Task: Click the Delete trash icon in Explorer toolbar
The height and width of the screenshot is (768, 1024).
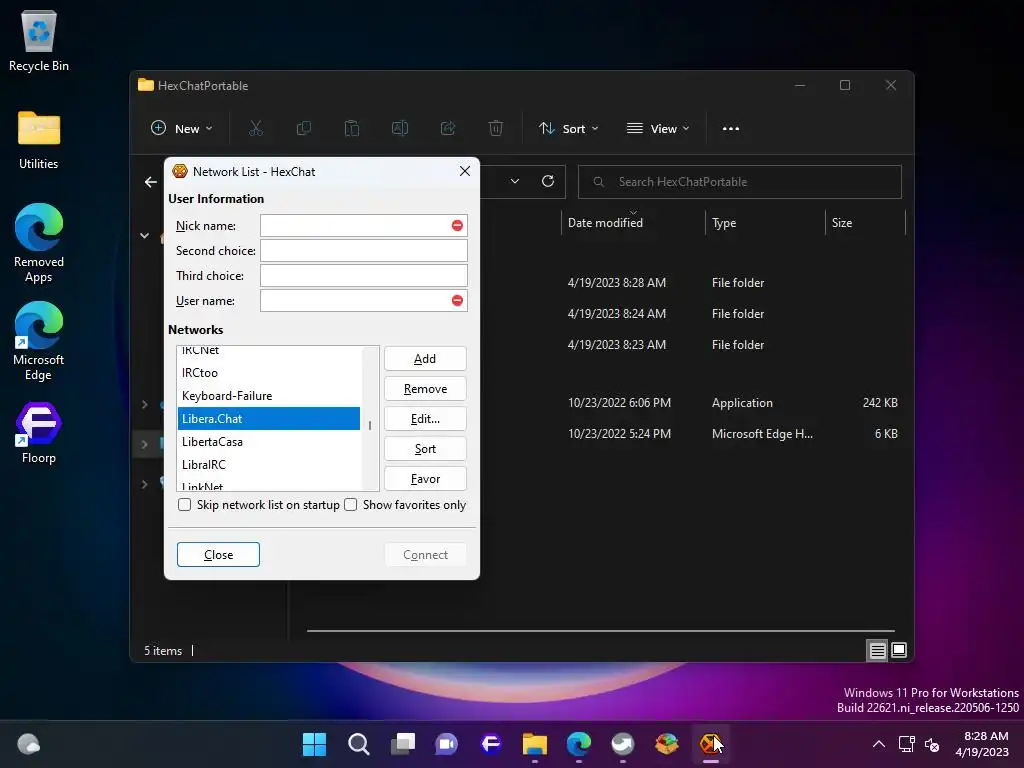Action: [496, 129]
